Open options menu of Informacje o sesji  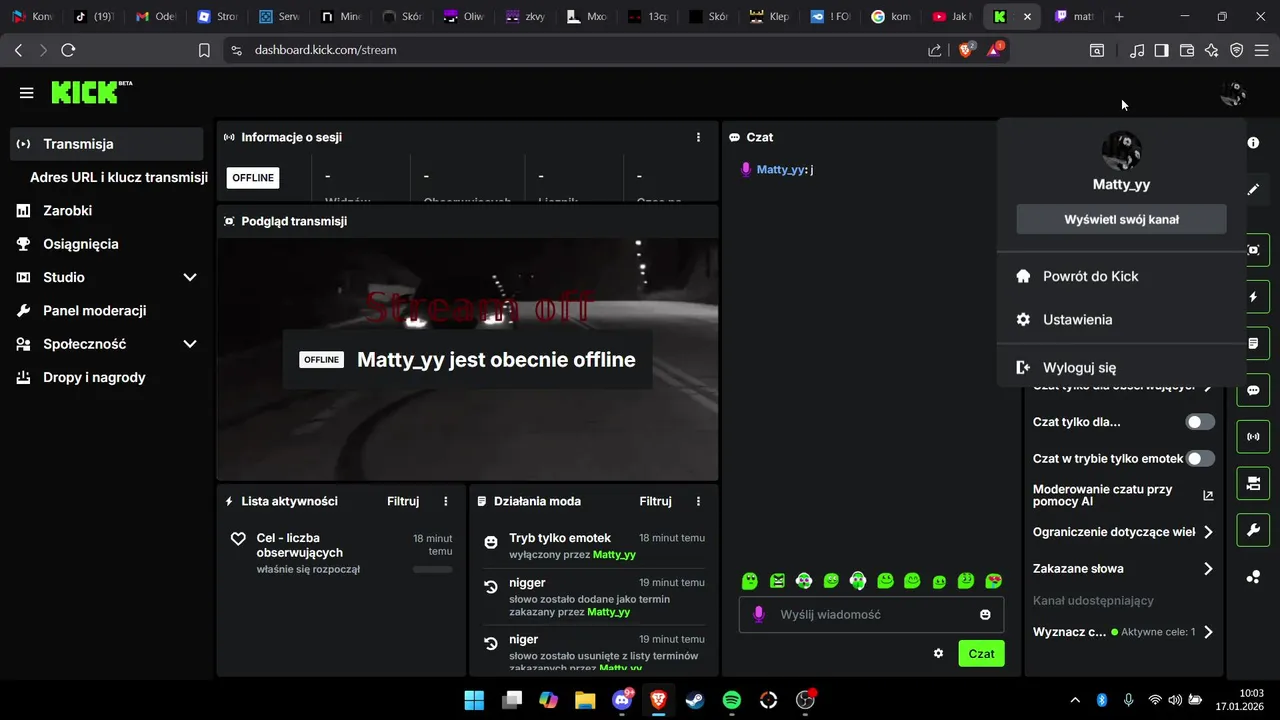pos(698,137)
